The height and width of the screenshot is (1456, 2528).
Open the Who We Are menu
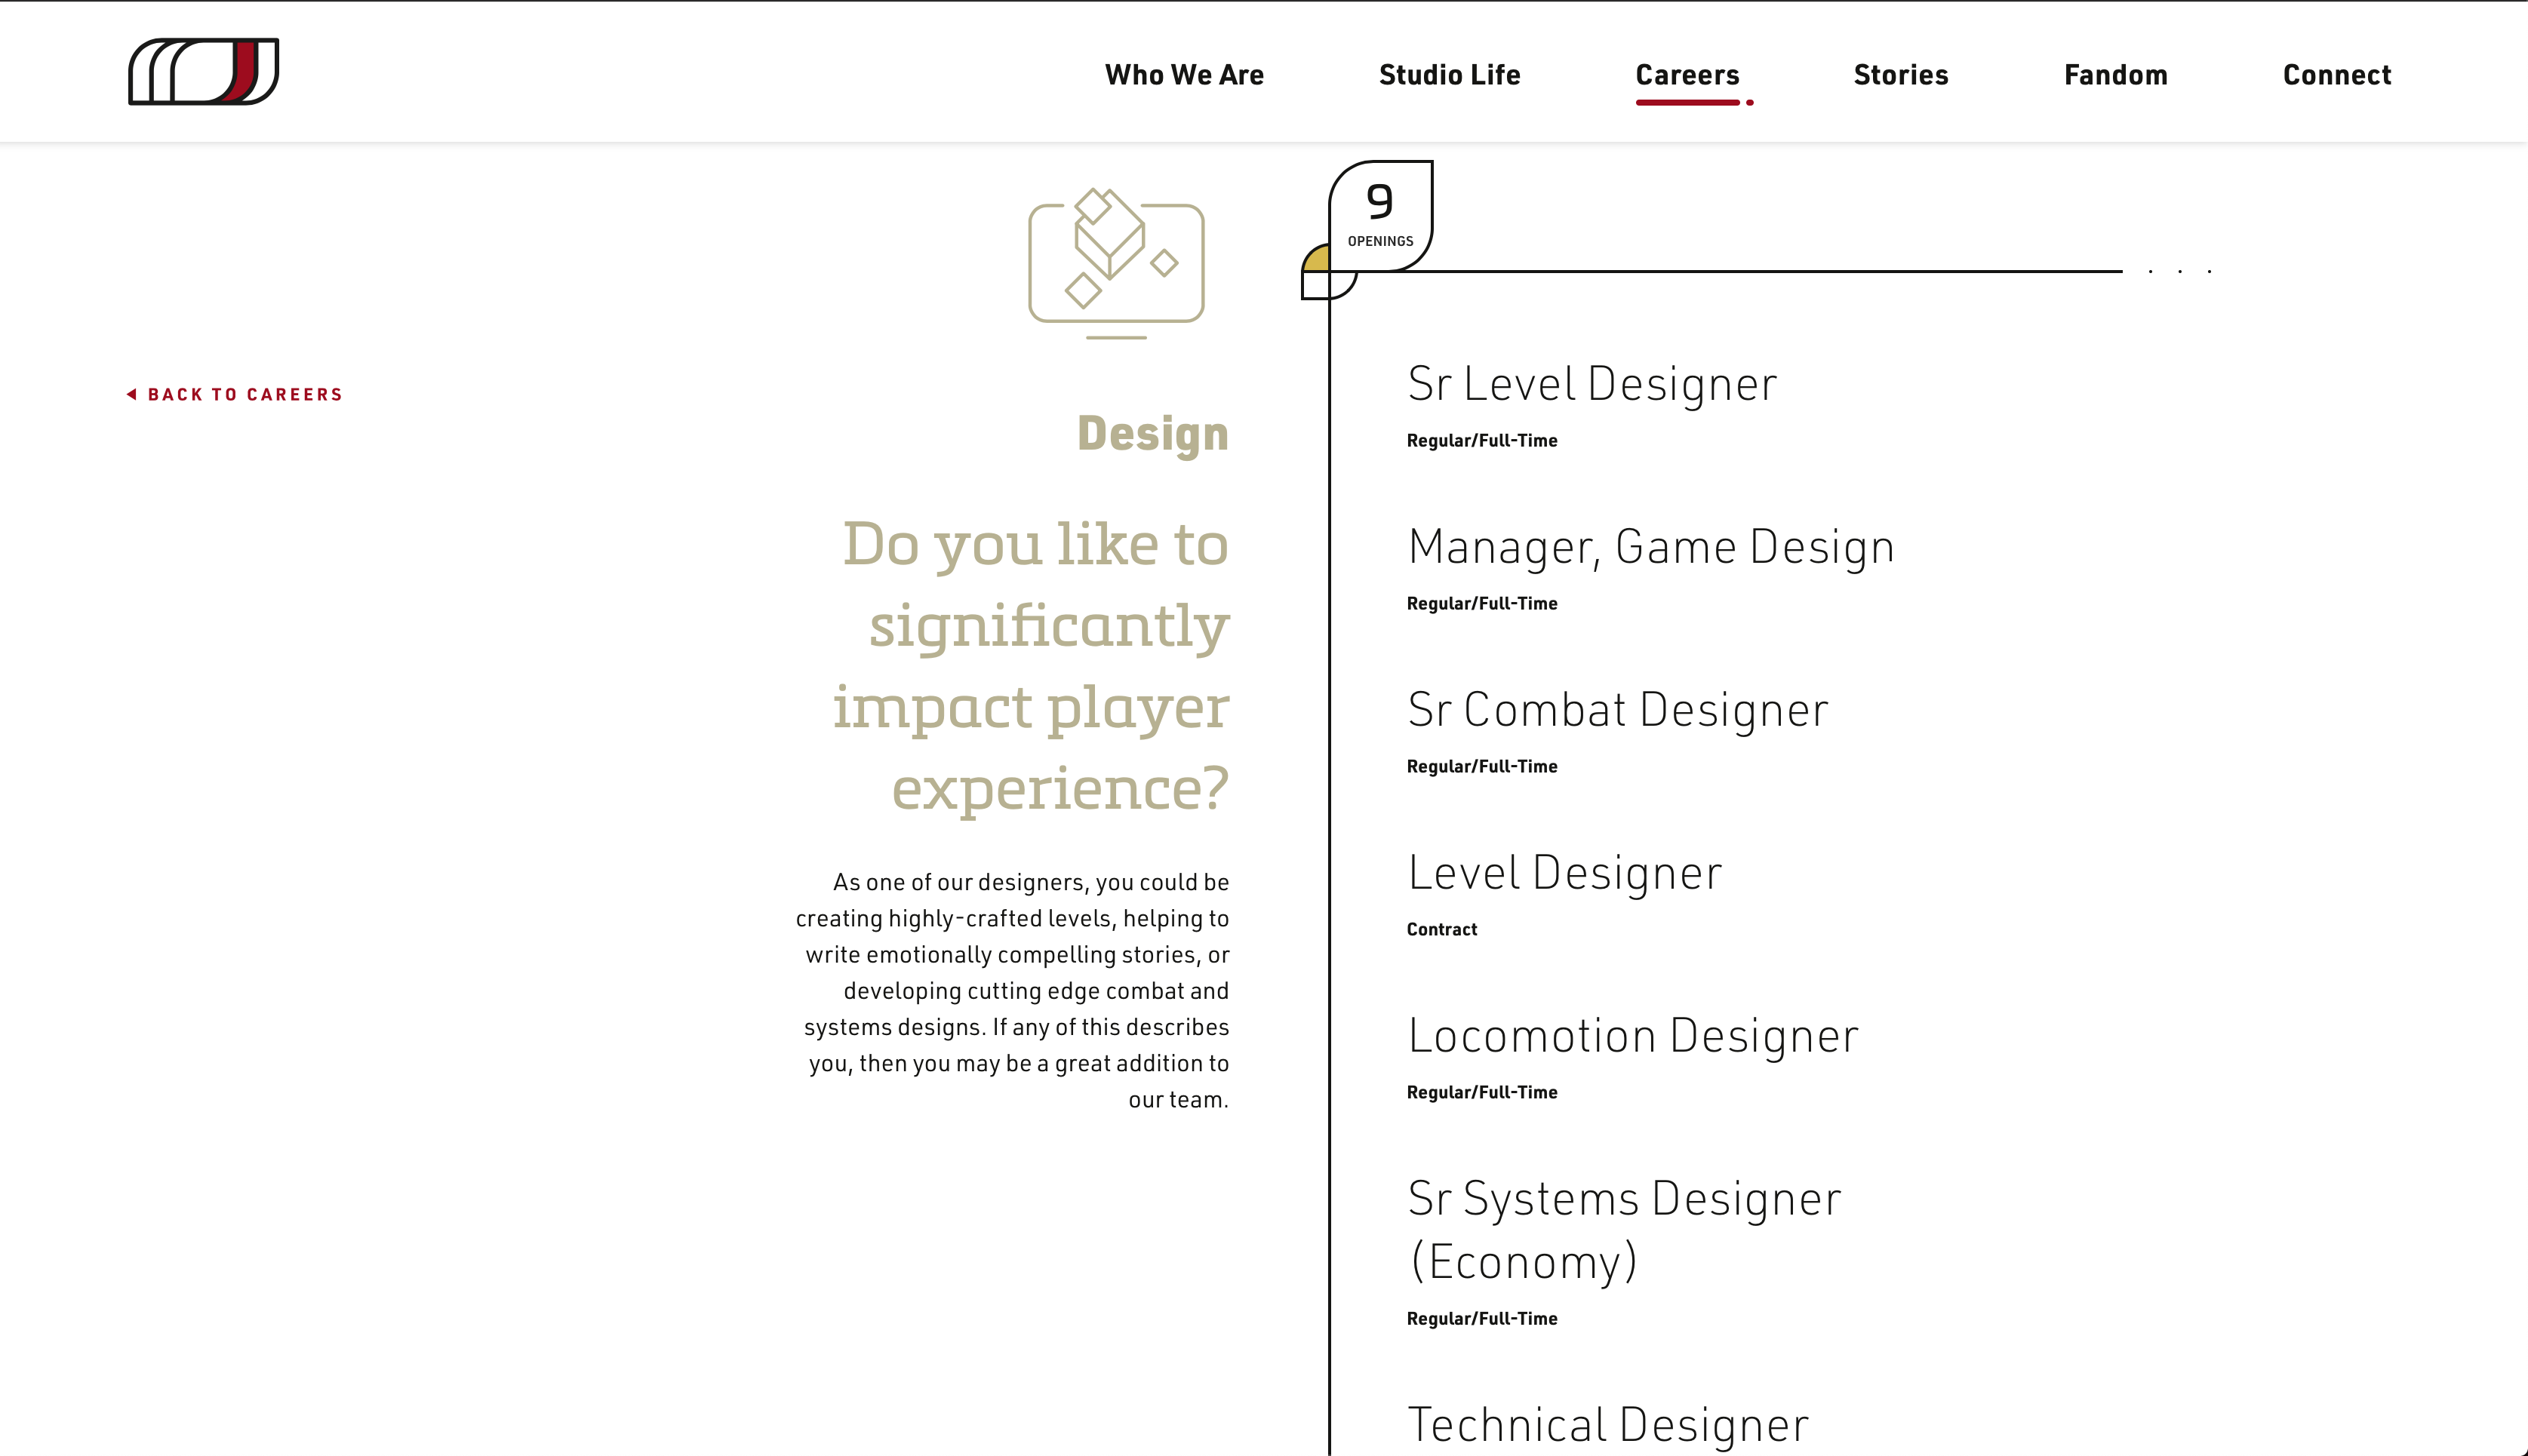[x=1184, y=75]
